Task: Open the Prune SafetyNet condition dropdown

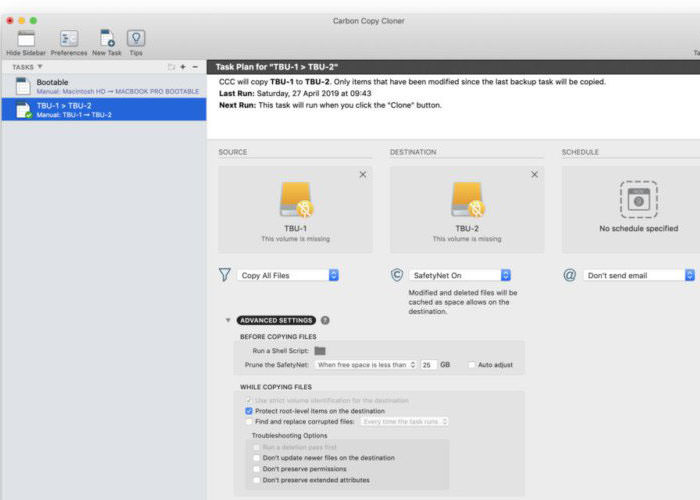Action: click(365, 365)
